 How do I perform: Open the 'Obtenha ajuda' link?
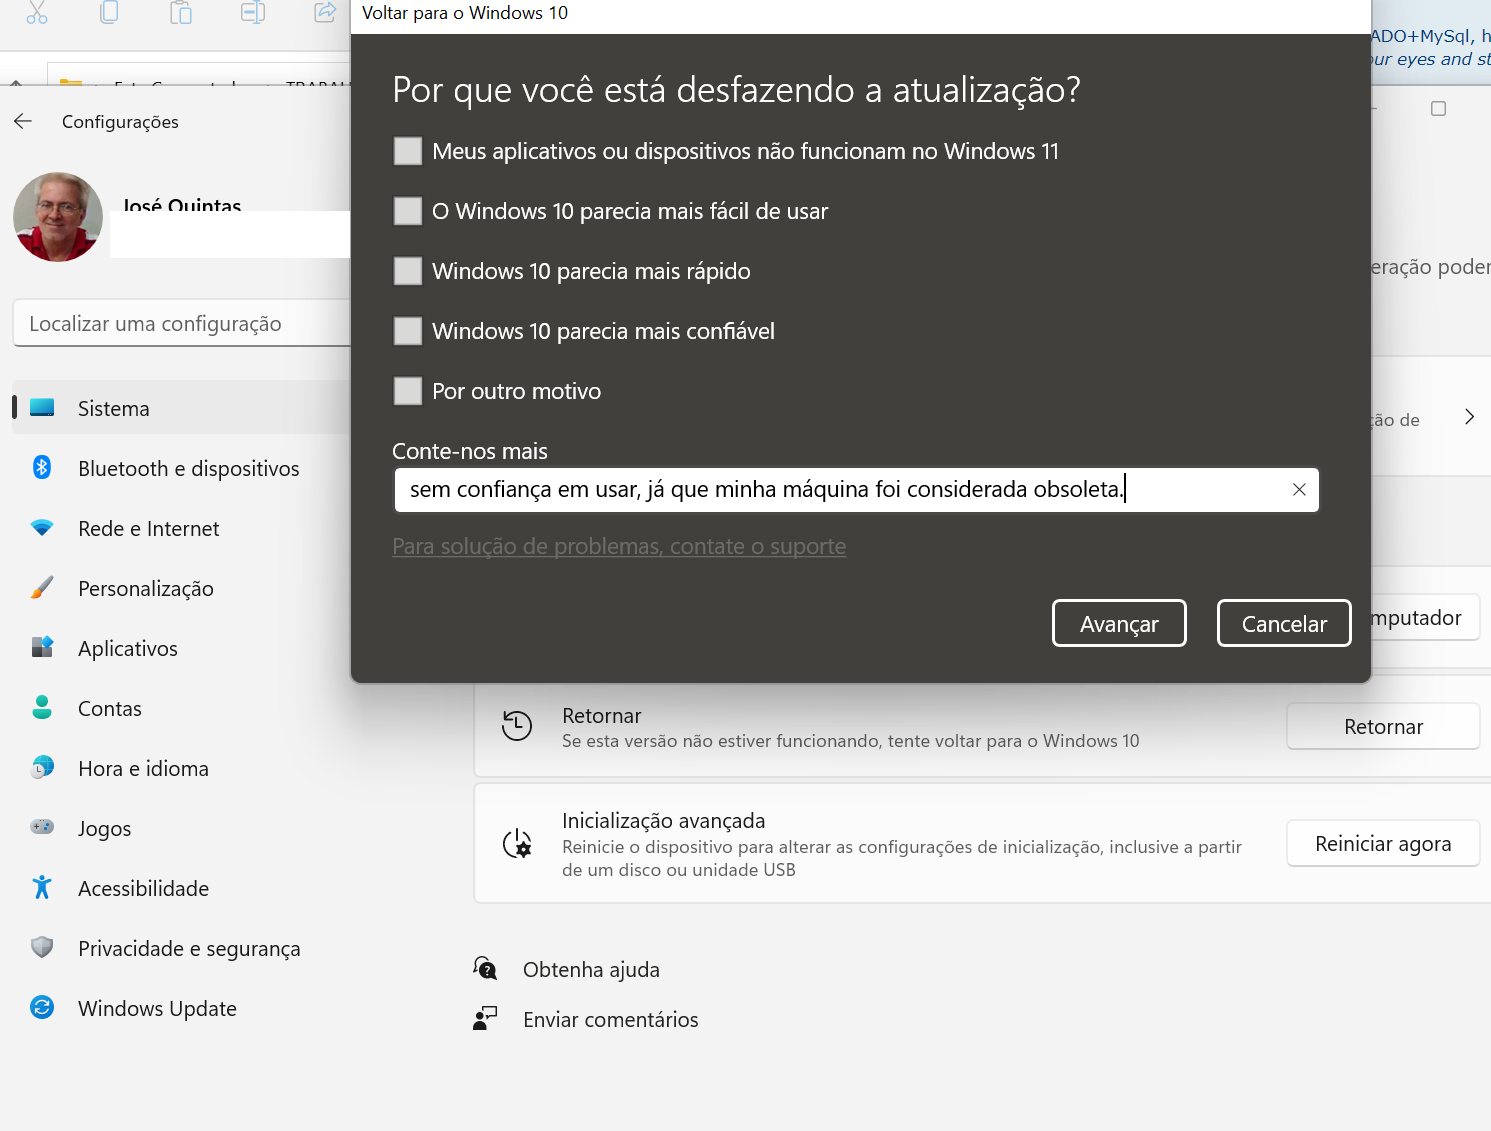[591, 970]
